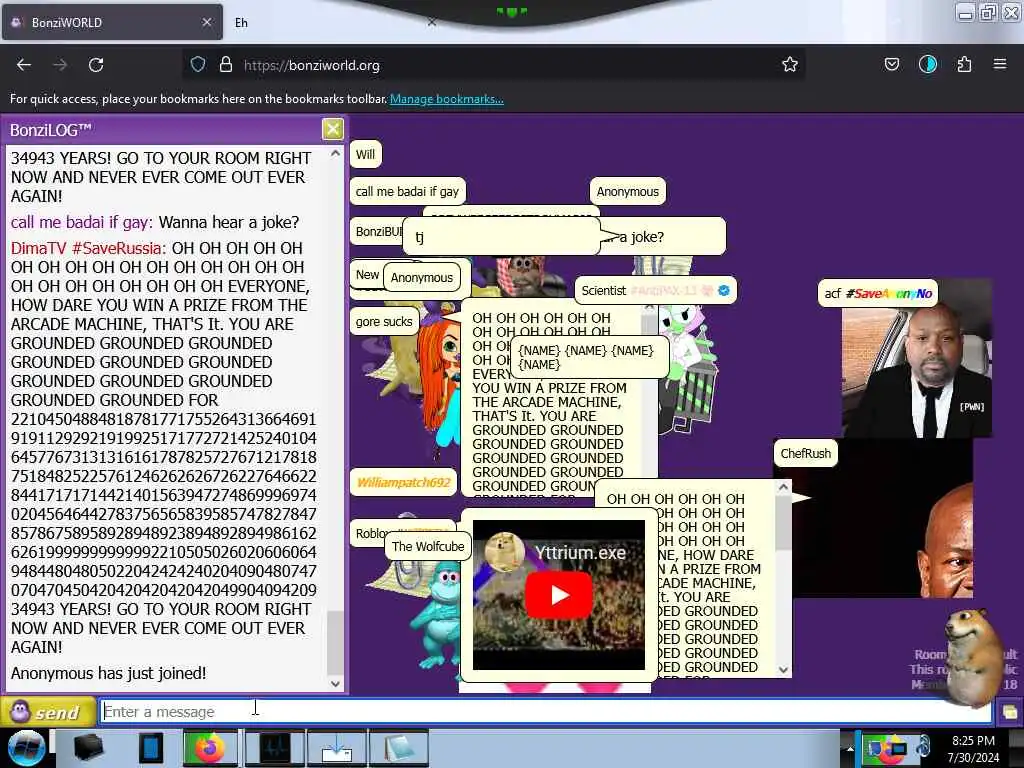Play the Yttrium.exe YouTube video

point(558,595)
